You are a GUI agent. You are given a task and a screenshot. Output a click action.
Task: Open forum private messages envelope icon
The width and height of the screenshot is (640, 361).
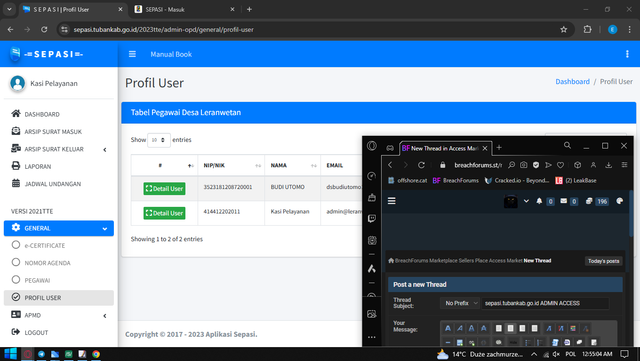[x=563, y=201]
